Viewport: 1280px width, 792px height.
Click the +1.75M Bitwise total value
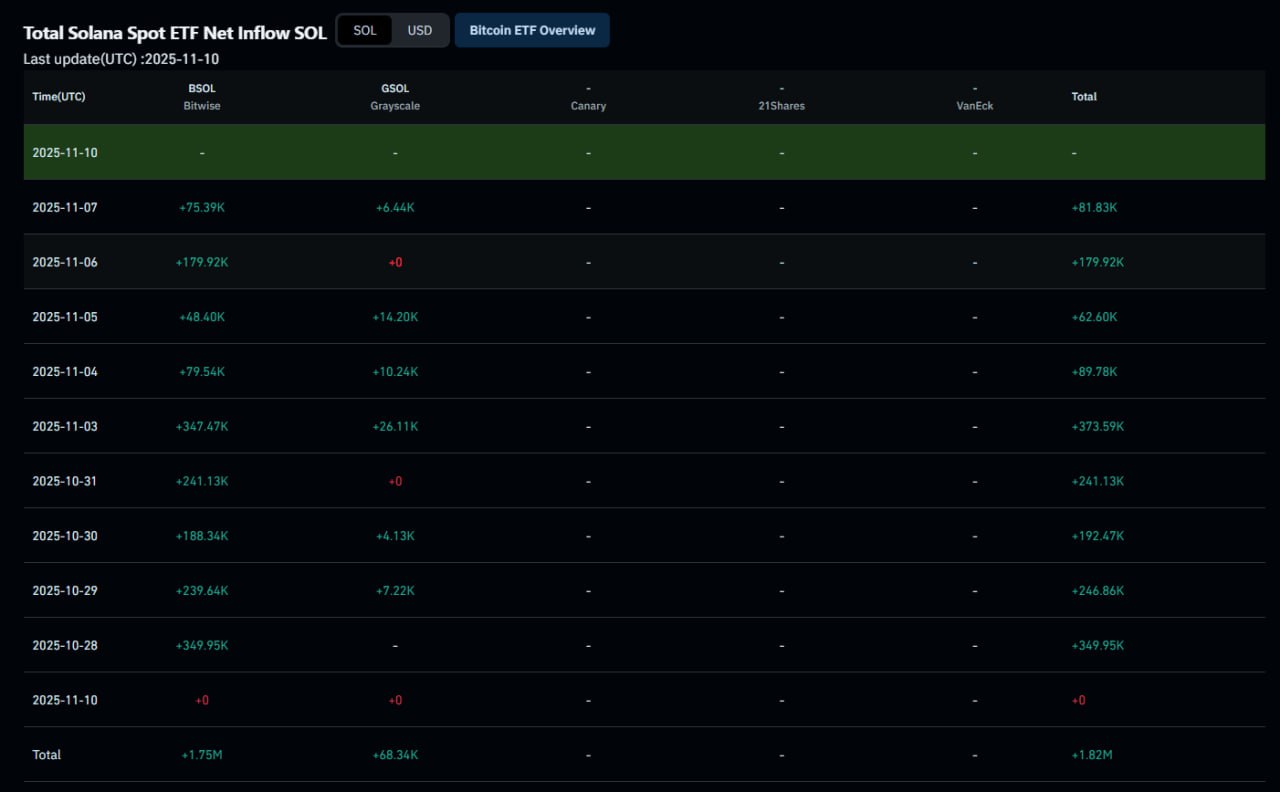[202, 754]
